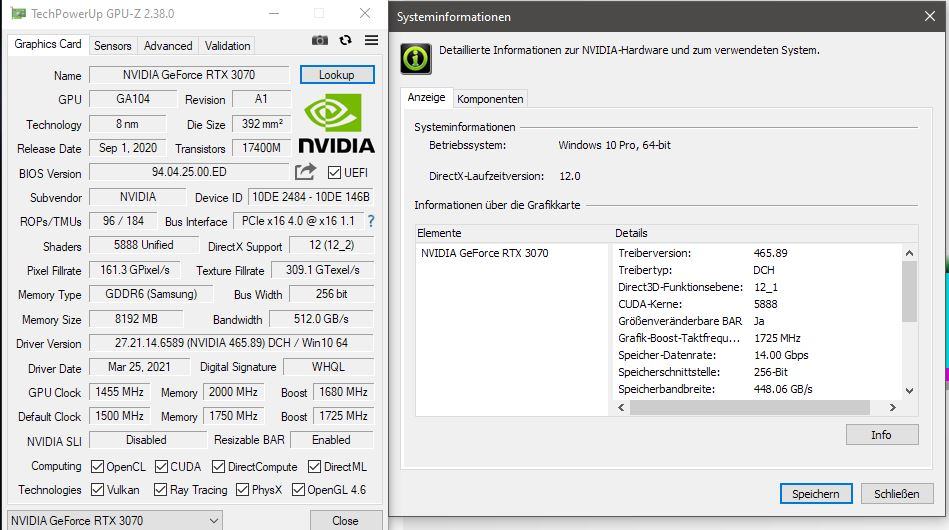Click the BIOS share/export arrow icon

pyautogui.click(x=306, y=172)
